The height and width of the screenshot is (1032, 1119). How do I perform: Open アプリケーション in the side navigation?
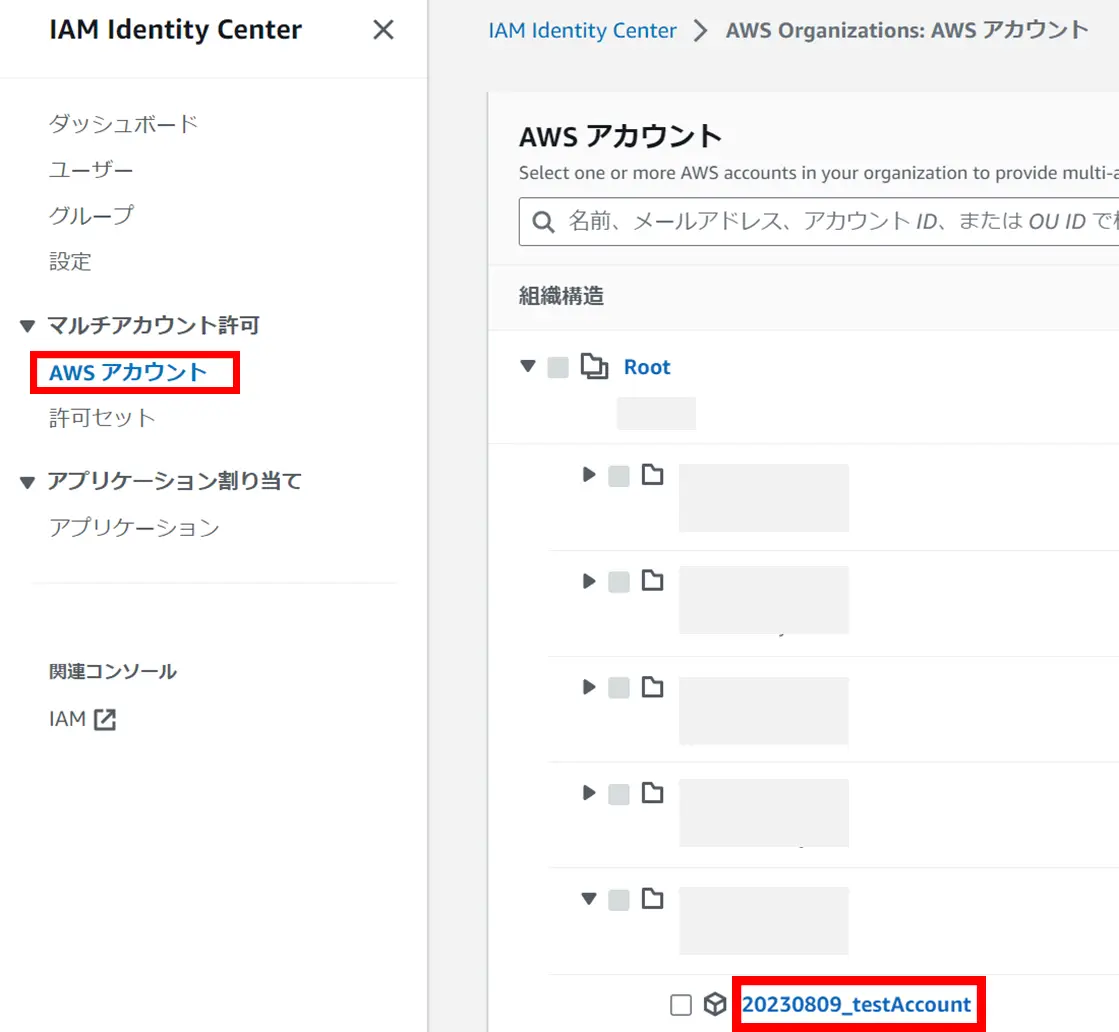point(134,527)
